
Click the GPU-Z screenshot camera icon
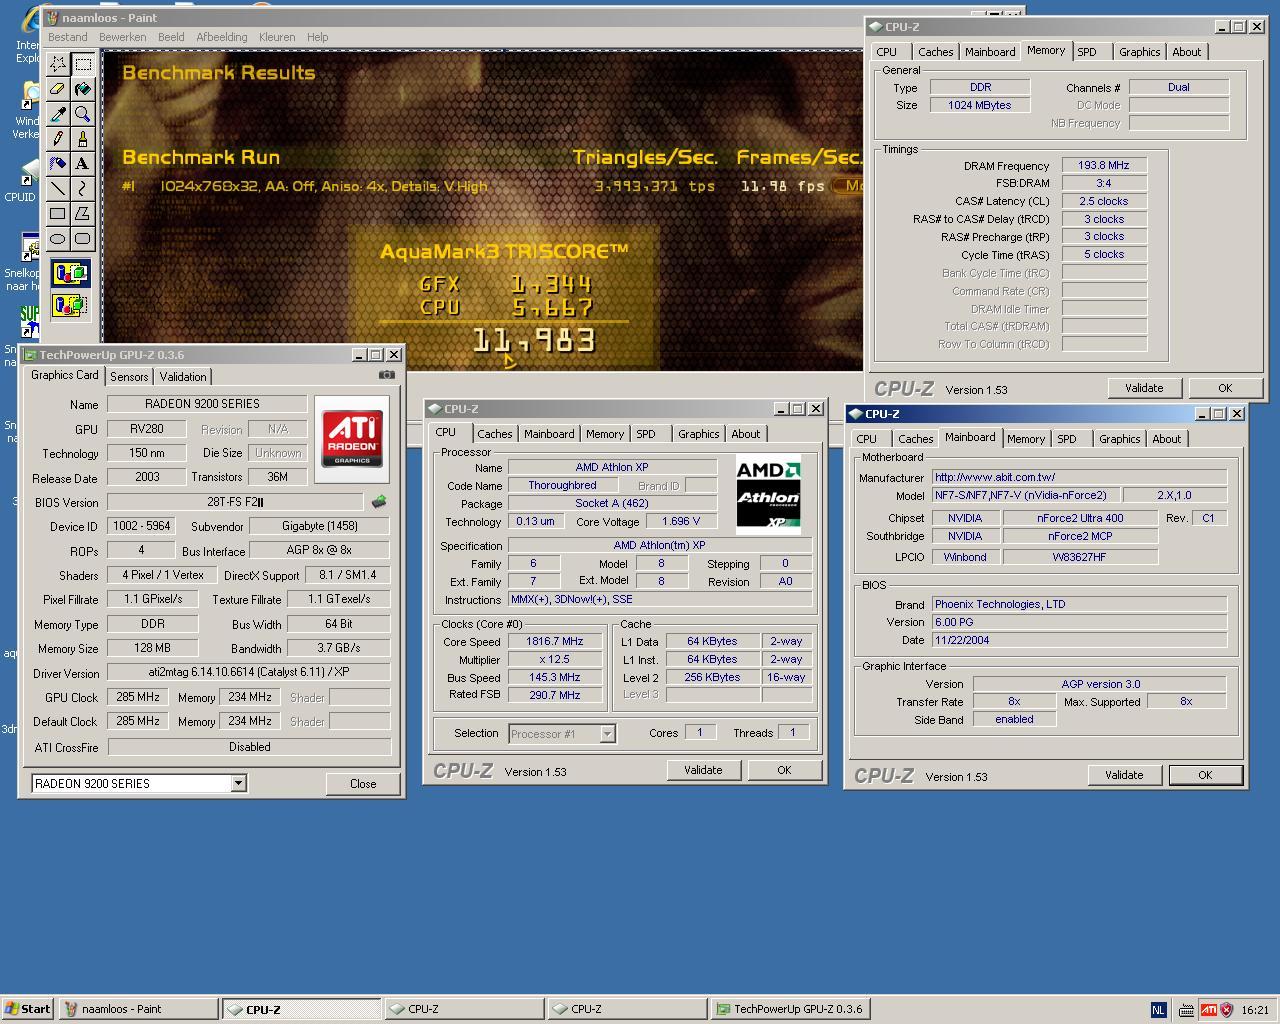tap(387, 375)
